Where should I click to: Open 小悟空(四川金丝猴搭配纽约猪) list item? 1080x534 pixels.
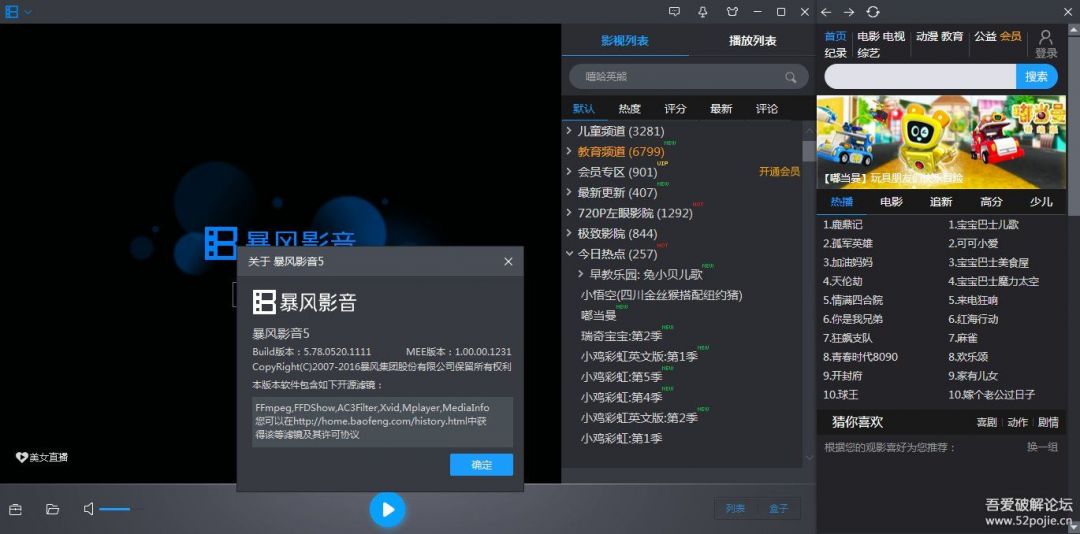pyautogui.click(x=661, y=295)
